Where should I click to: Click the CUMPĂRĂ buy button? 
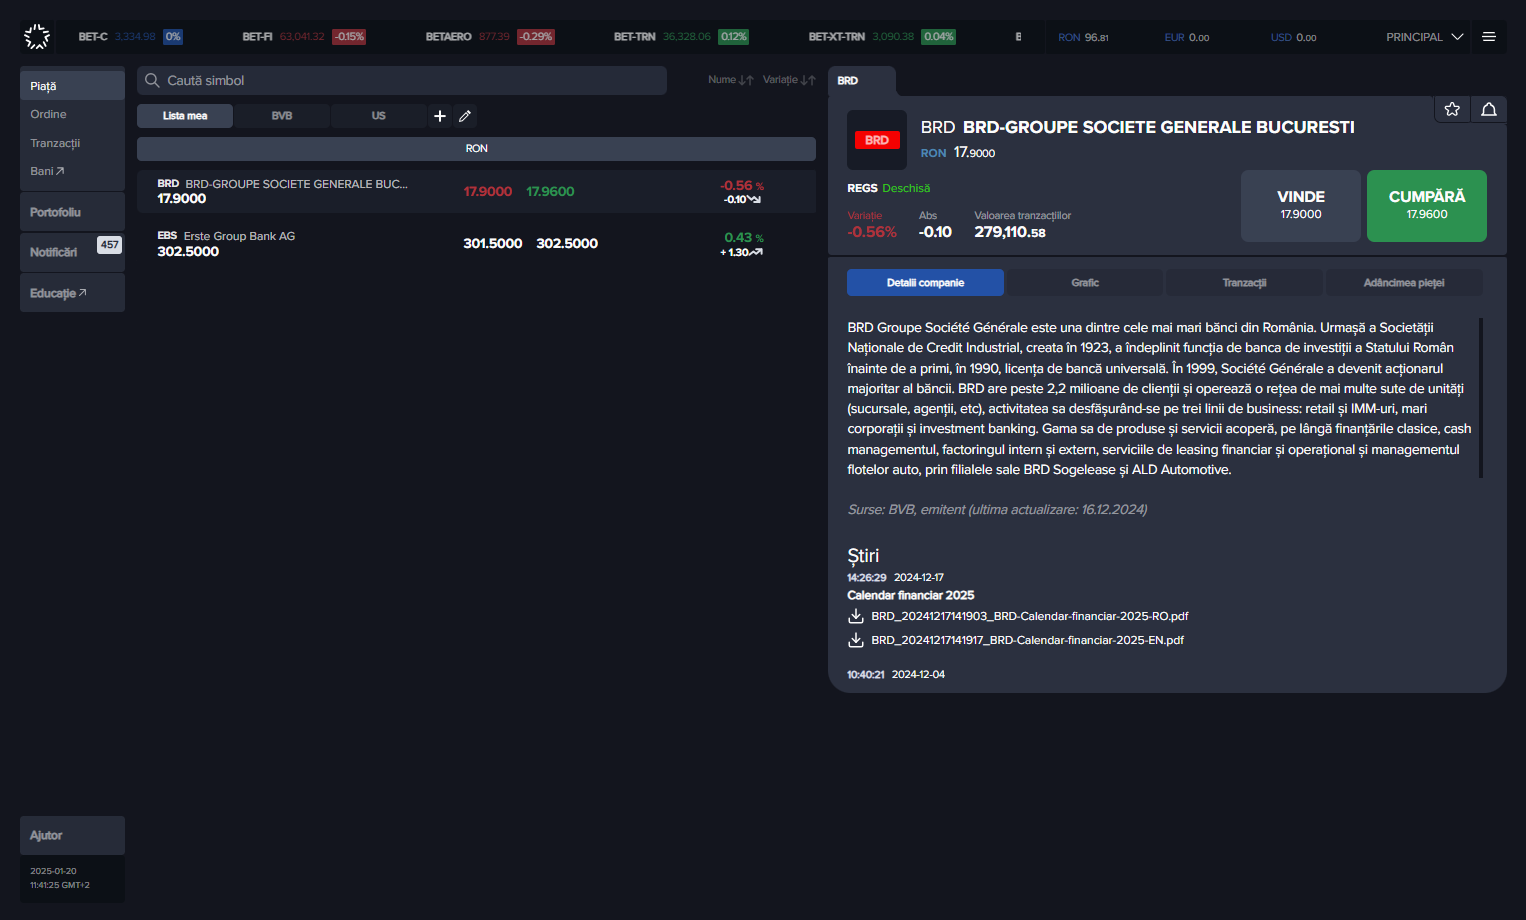(x=1427, y=206)
